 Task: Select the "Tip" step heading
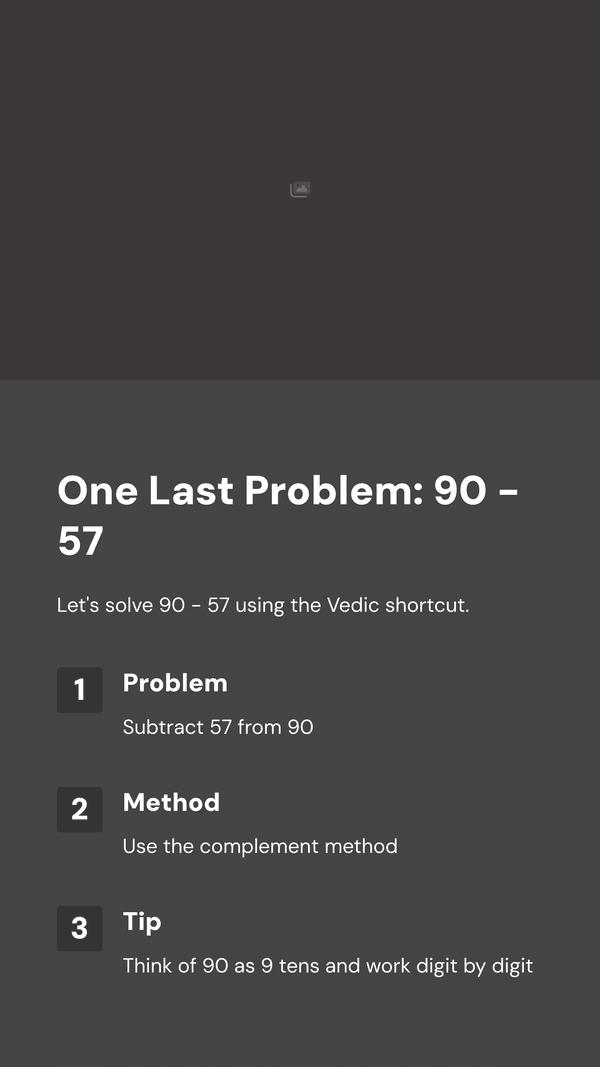[x=142, y=922]
